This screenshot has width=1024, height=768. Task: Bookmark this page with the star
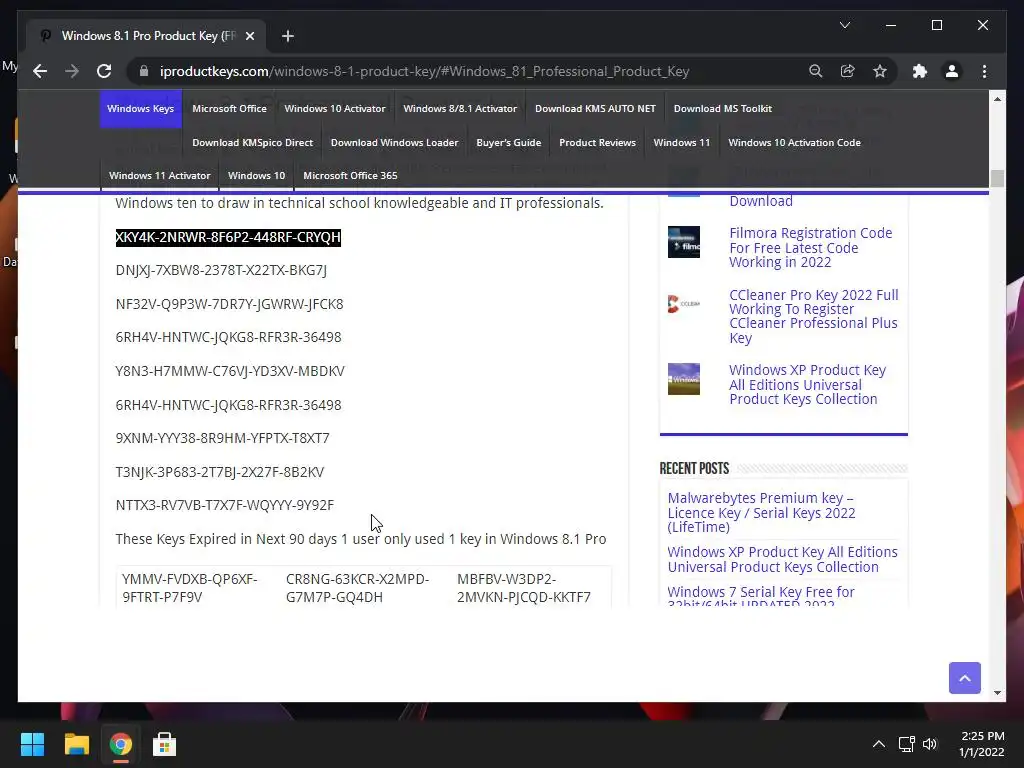click(880, 71)
